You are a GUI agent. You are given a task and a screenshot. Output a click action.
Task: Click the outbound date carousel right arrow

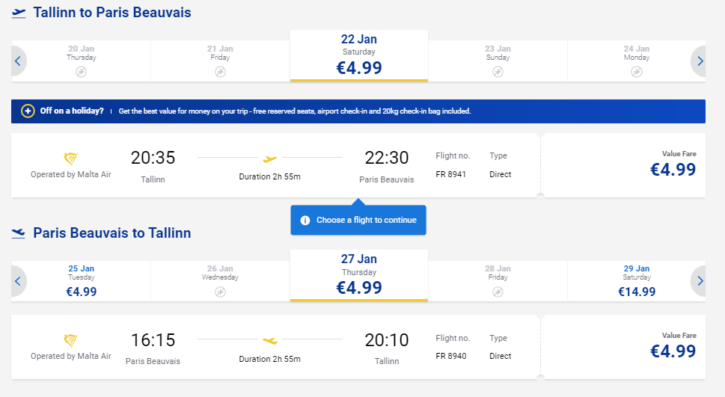(699, 61)
